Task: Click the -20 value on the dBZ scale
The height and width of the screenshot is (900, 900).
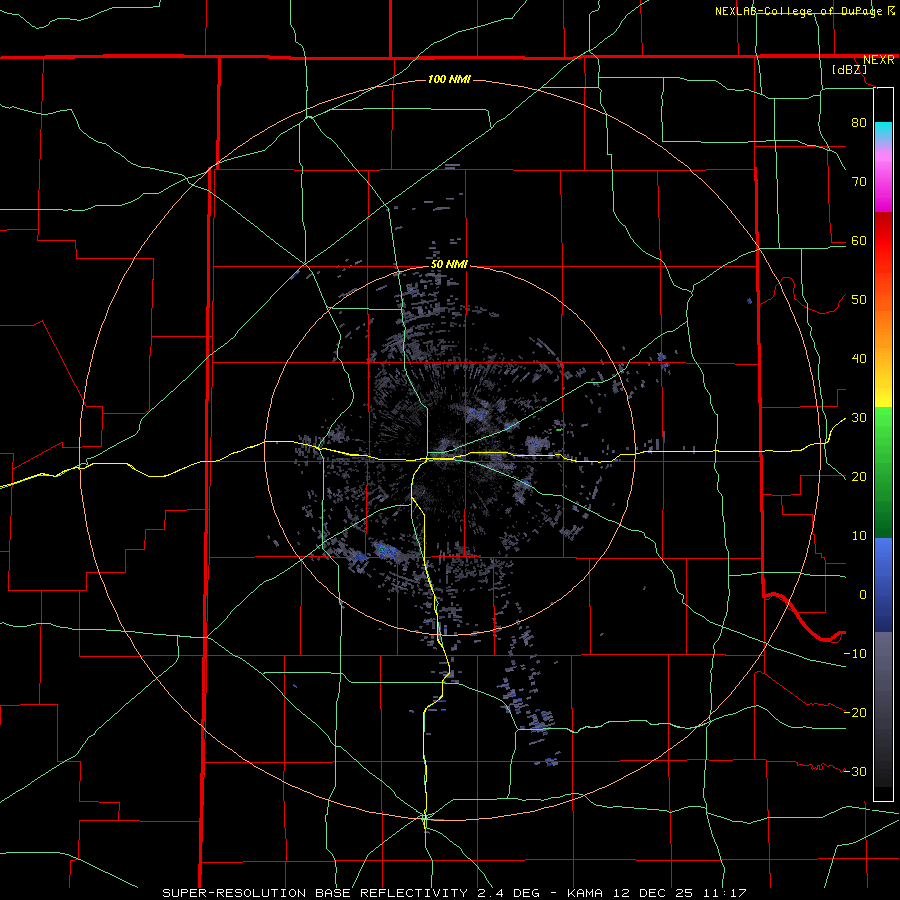Action: (x=855, y=712)
